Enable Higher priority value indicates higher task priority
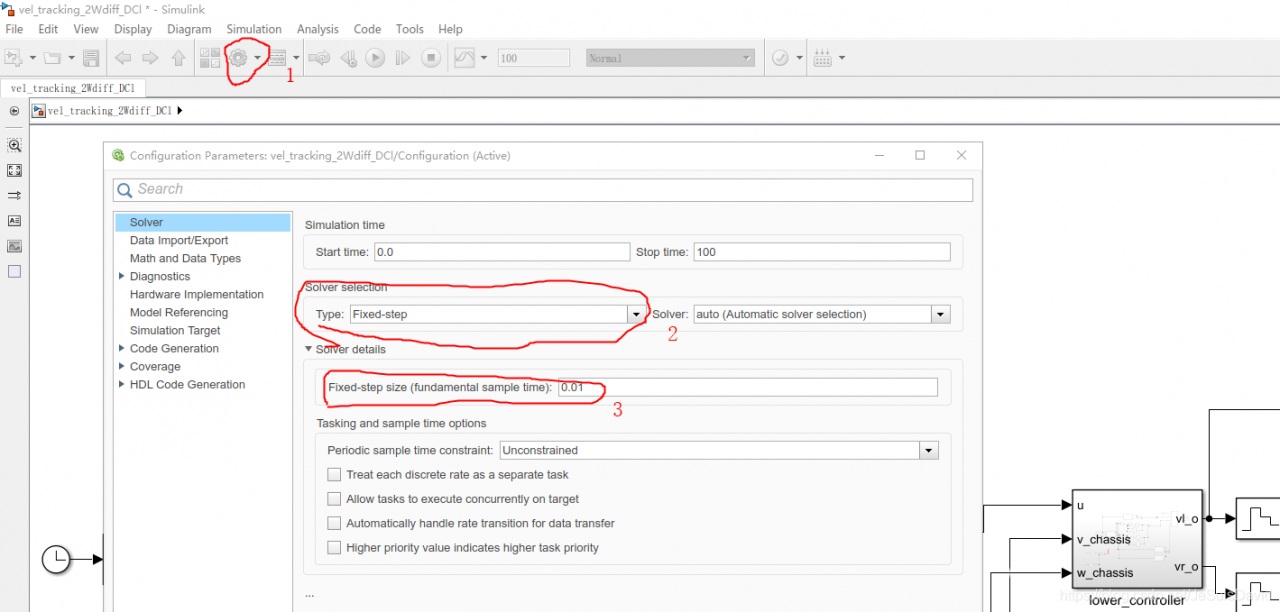This screenshot has height=612, width=1280. [x=334, y=547]
